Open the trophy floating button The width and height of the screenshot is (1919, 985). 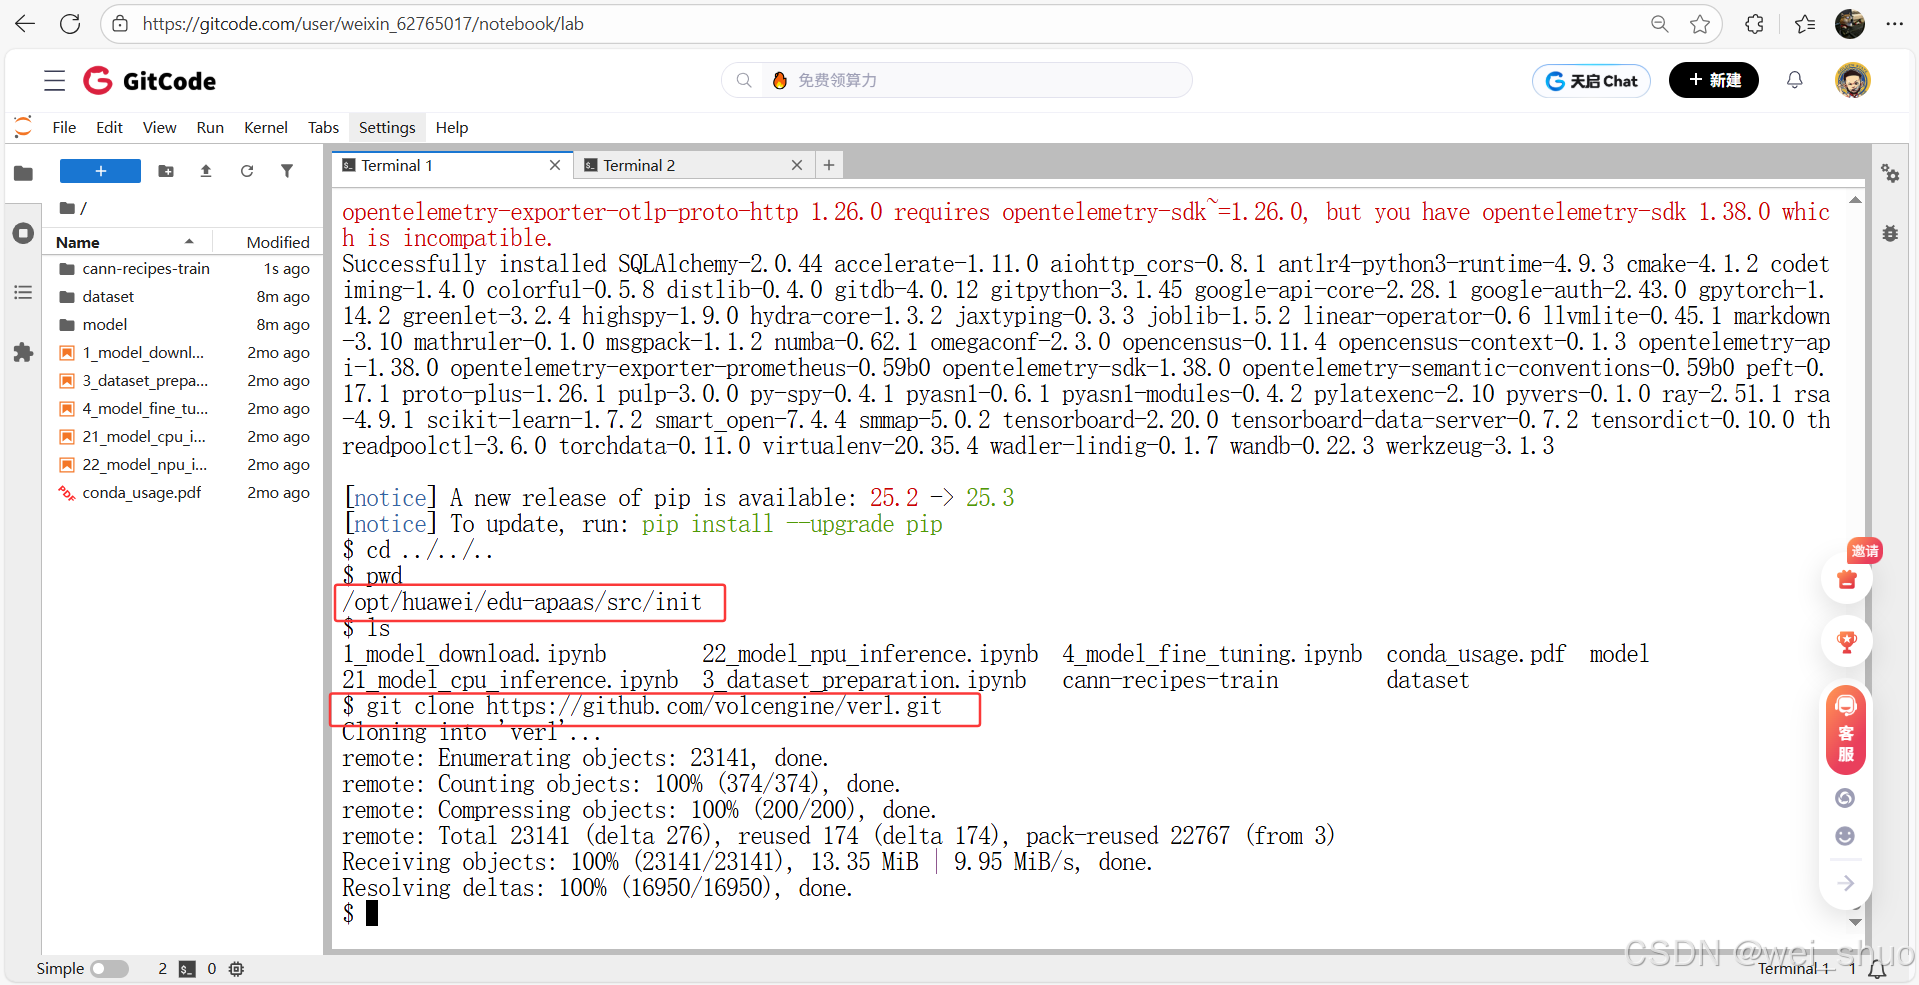(1847, 642)
